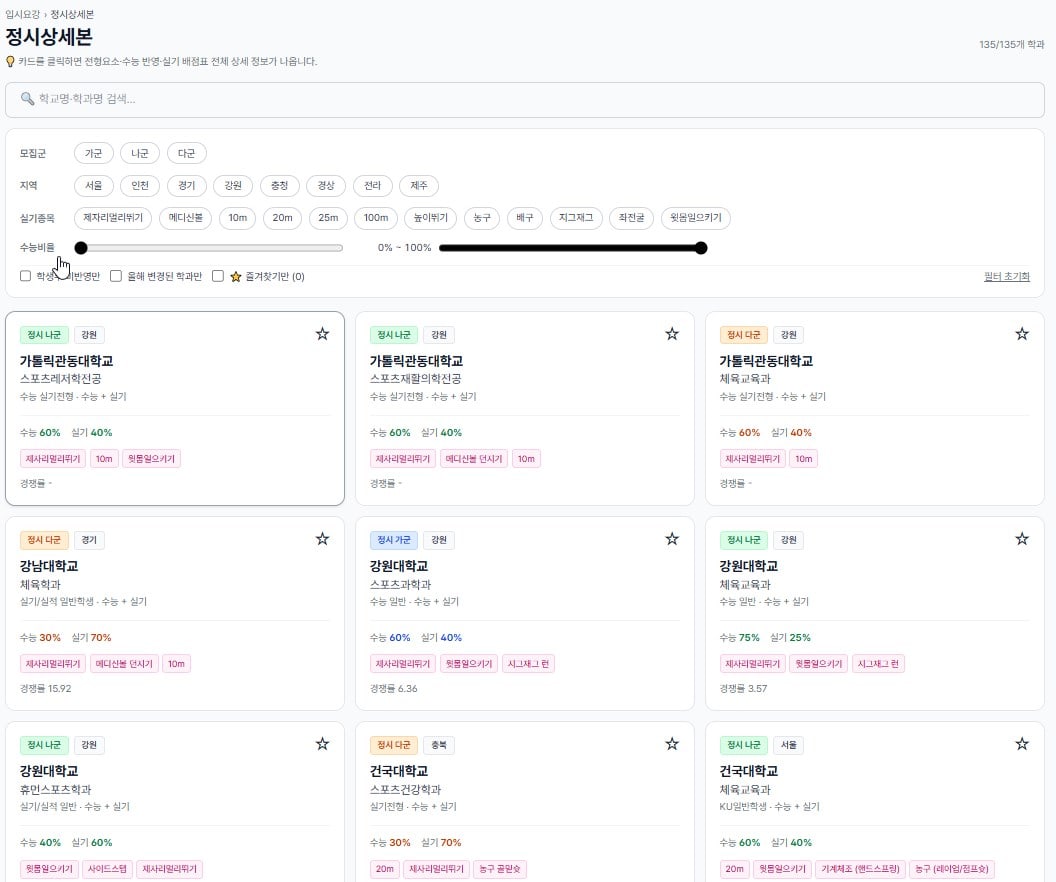The width and height of the screenshot is (1056, 882).
Task: Star the 건국대학교 체육교육과 card
Action: (x=1022, y=744)
